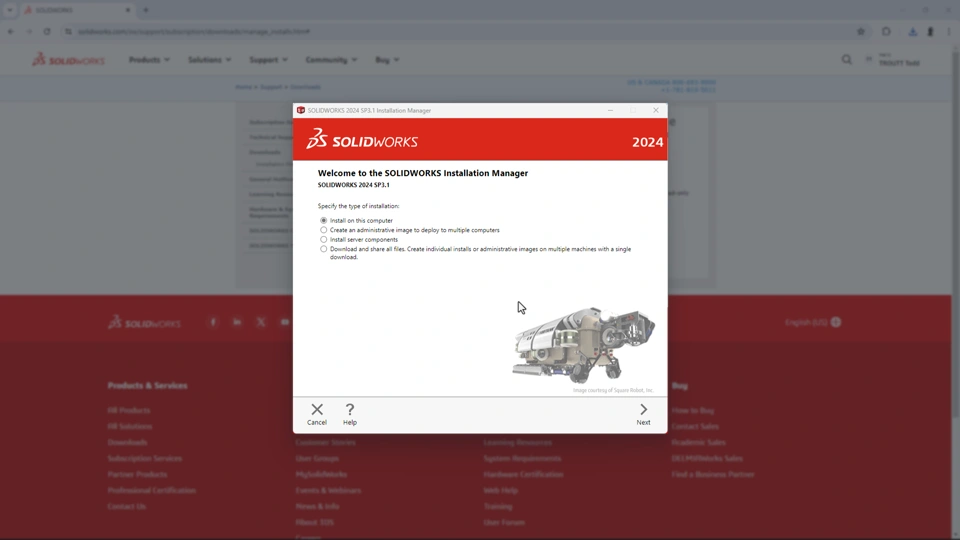Image resolution: width=960 pixels, height=540 pixels.
Task: Open Partner Products footer link
Action: [137, 474]
